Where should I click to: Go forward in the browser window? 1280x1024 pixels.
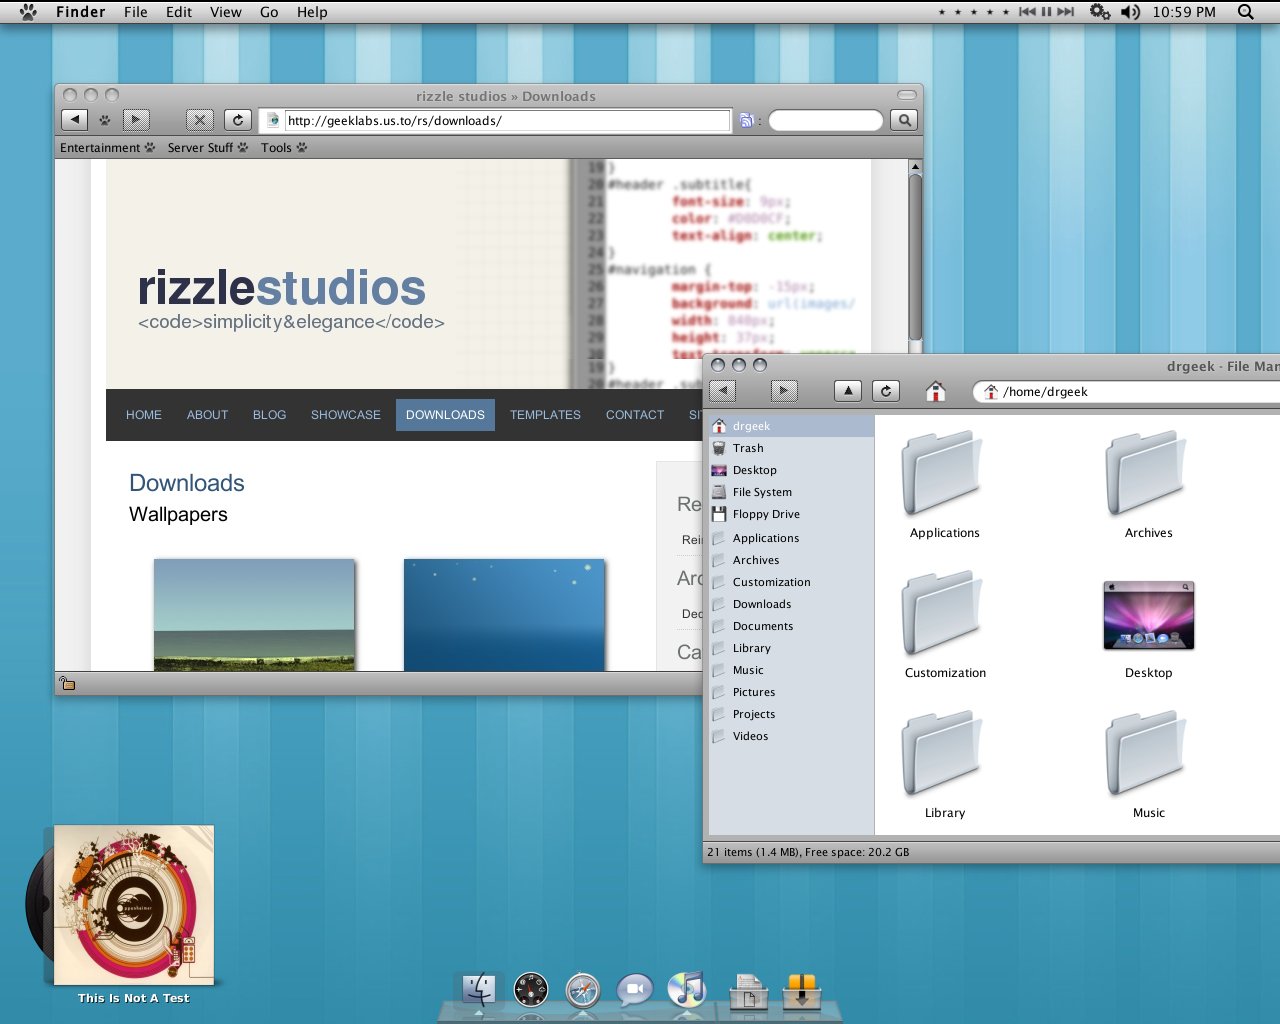click(136, 120)
